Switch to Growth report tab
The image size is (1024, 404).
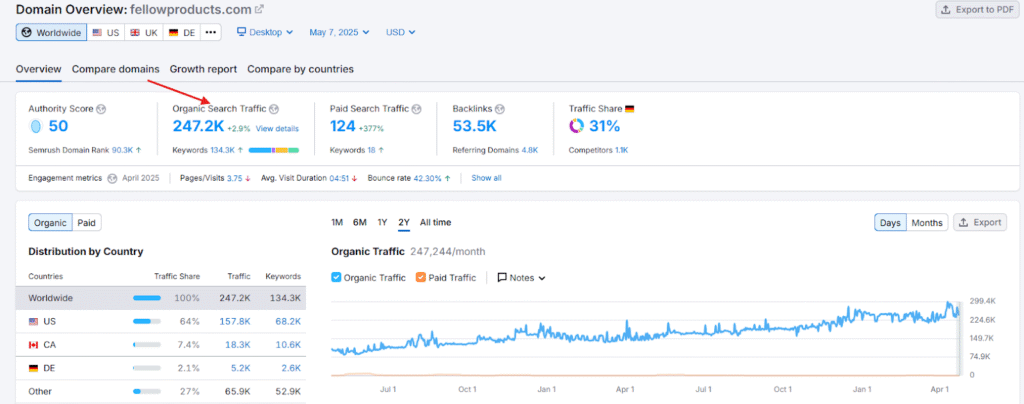tap(203, 69)
